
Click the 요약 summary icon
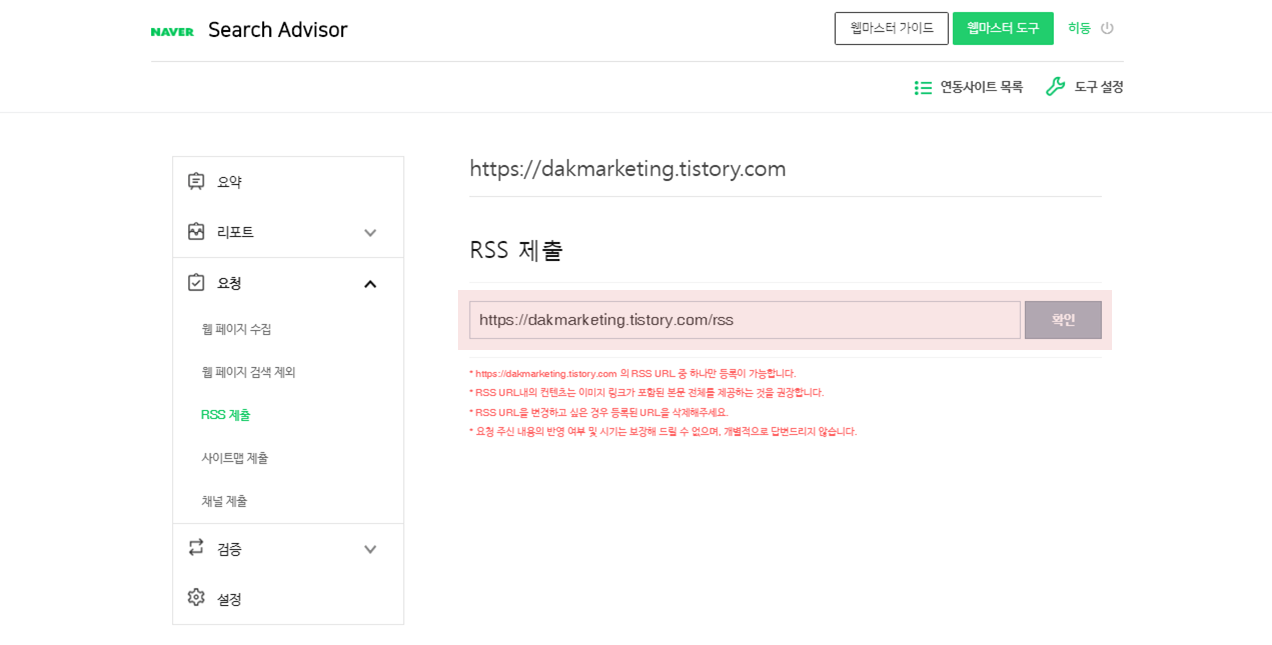(x=196, y=181)
